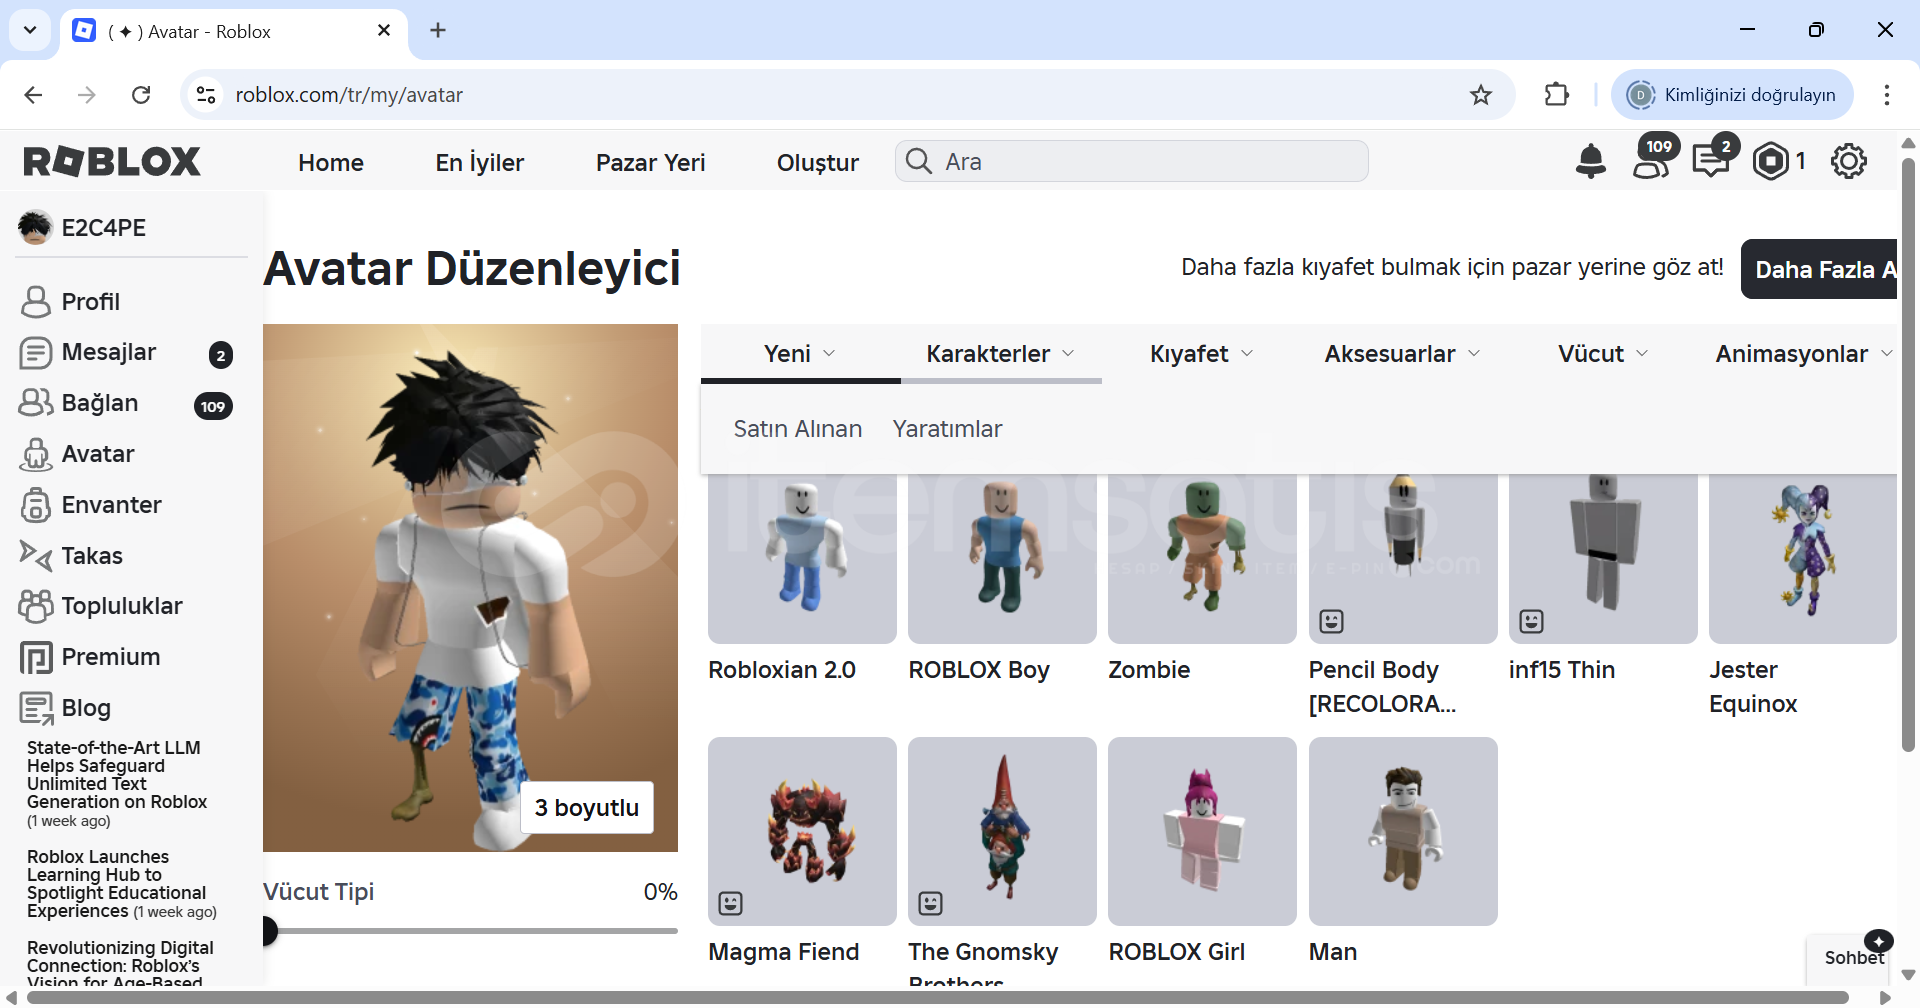Expand the Vücut dropdown tab
This screenshot has width=1920, height=1008.
click(1603, 353)
